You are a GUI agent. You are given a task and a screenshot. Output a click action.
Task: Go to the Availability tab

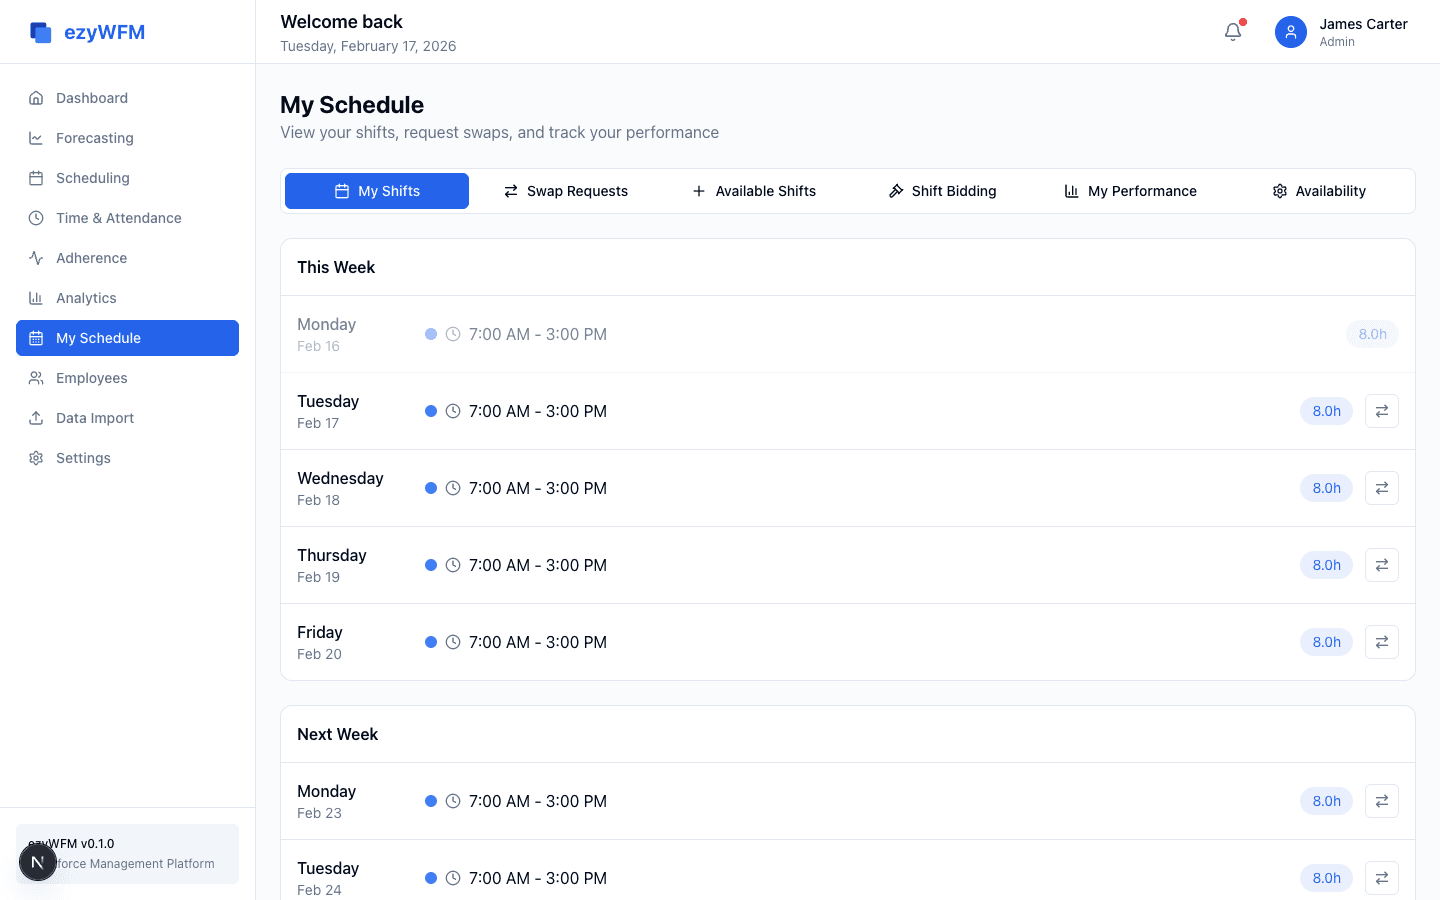pos(1318,191)
